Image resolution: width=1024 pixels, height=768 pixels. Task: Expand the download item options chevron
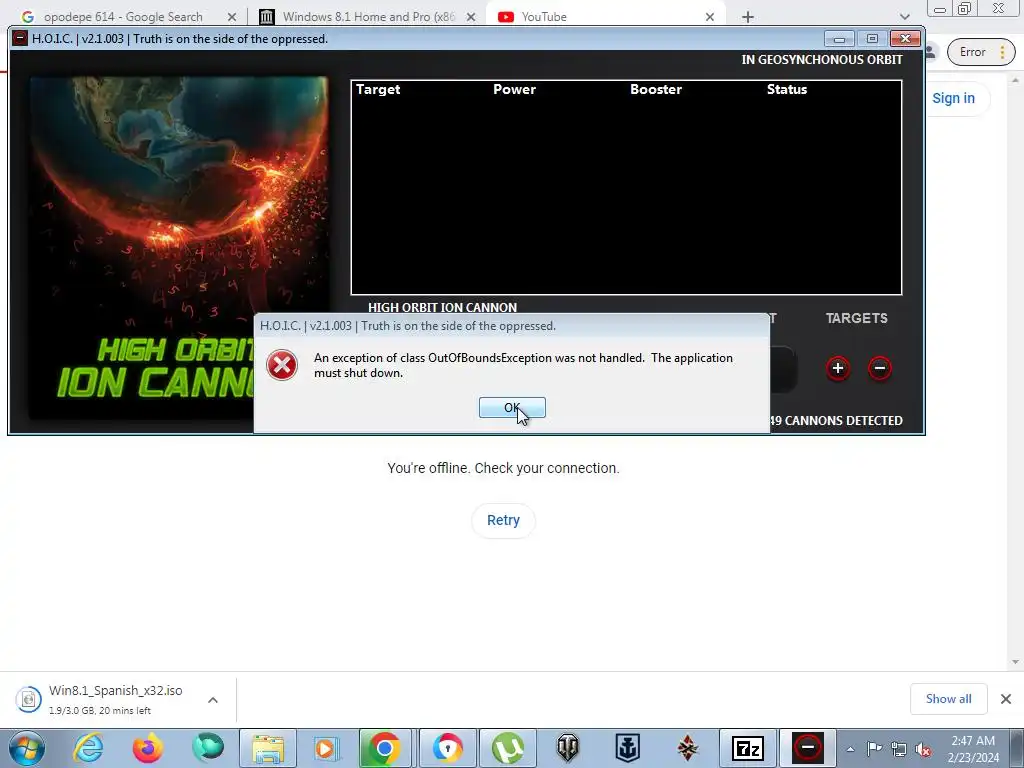[213, 700]
